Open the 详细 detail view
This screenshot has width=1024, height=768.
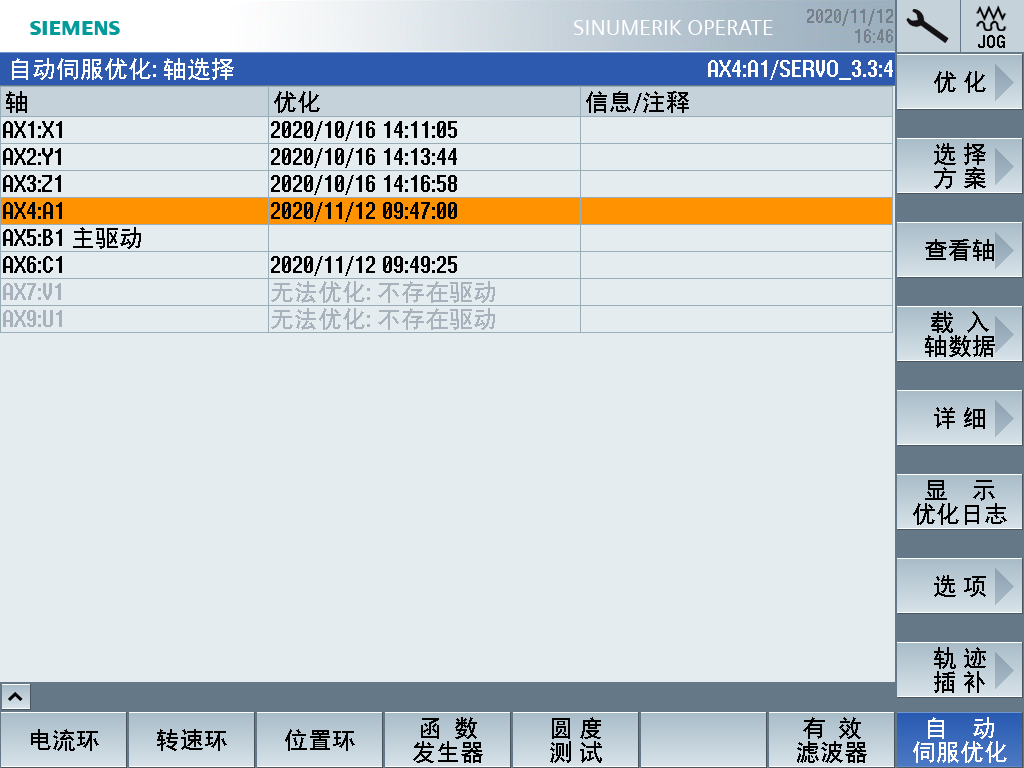957,418
